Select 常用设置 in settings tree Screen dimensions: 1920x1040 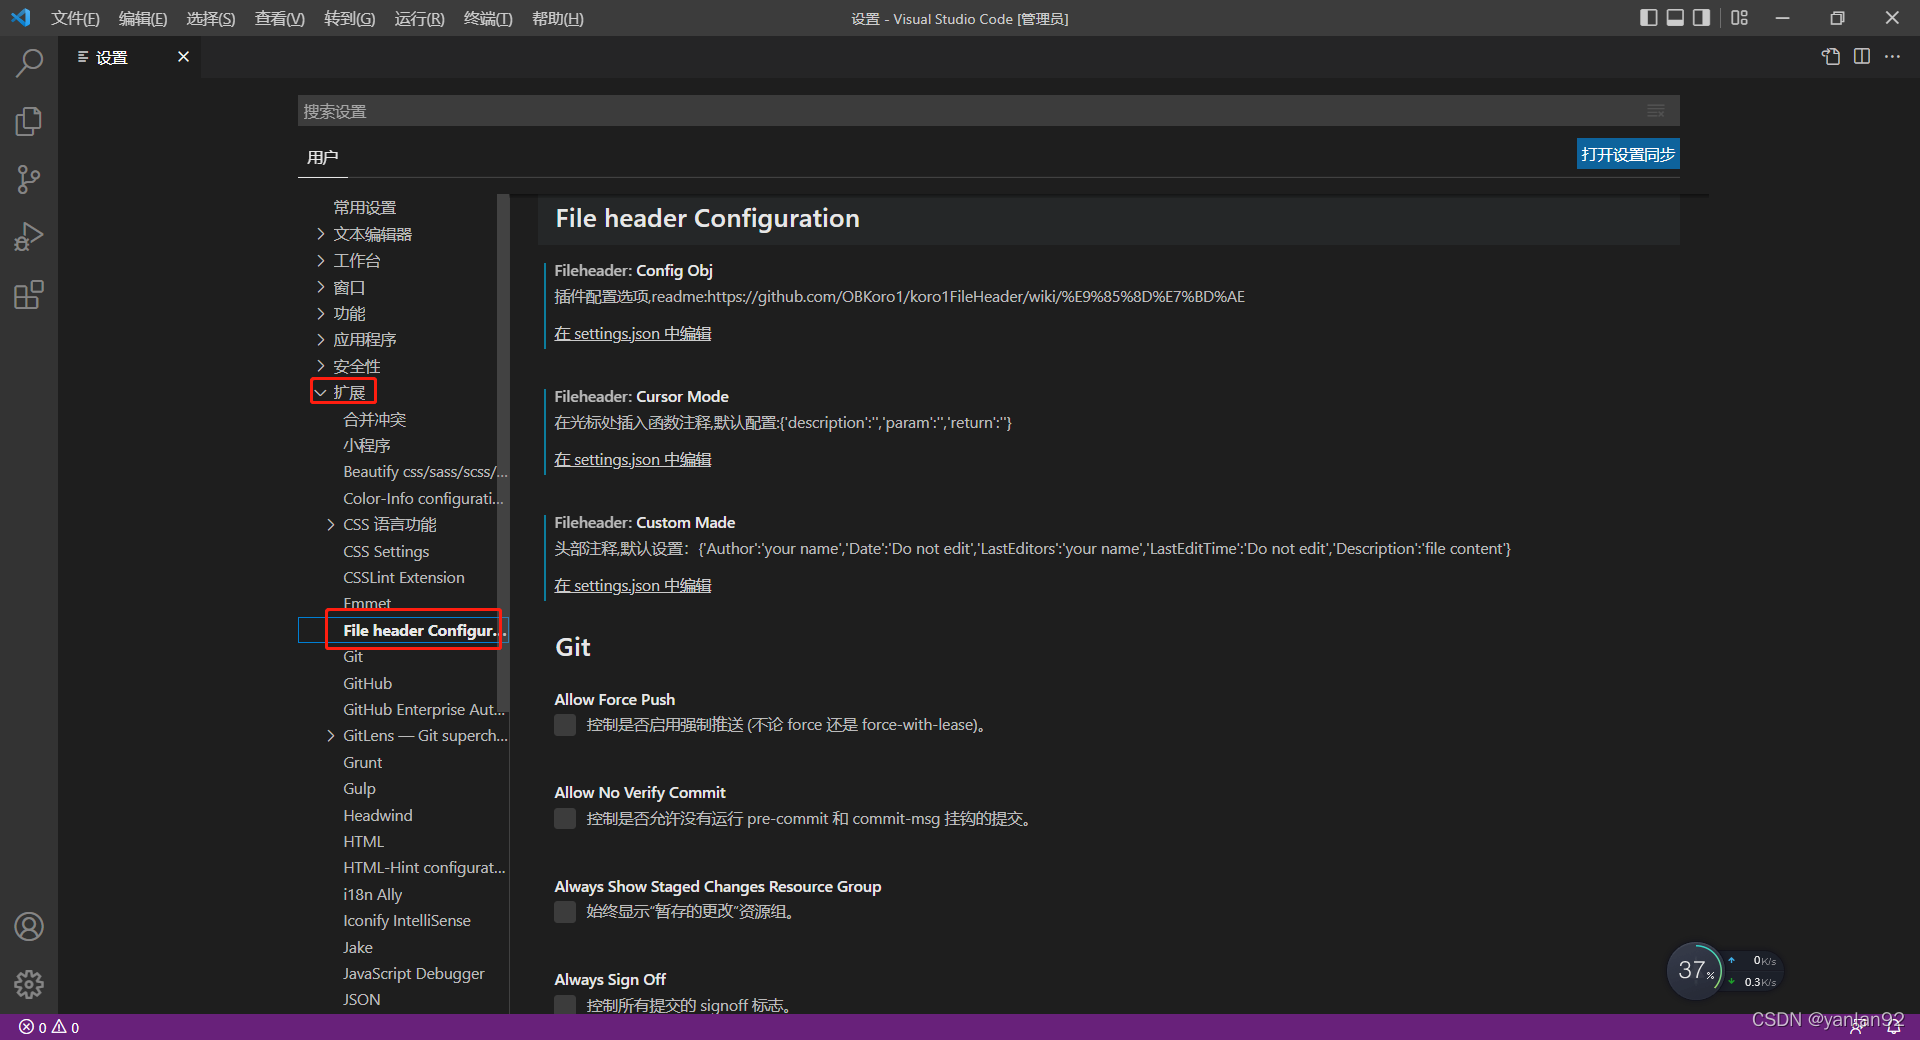click(365, 208)
